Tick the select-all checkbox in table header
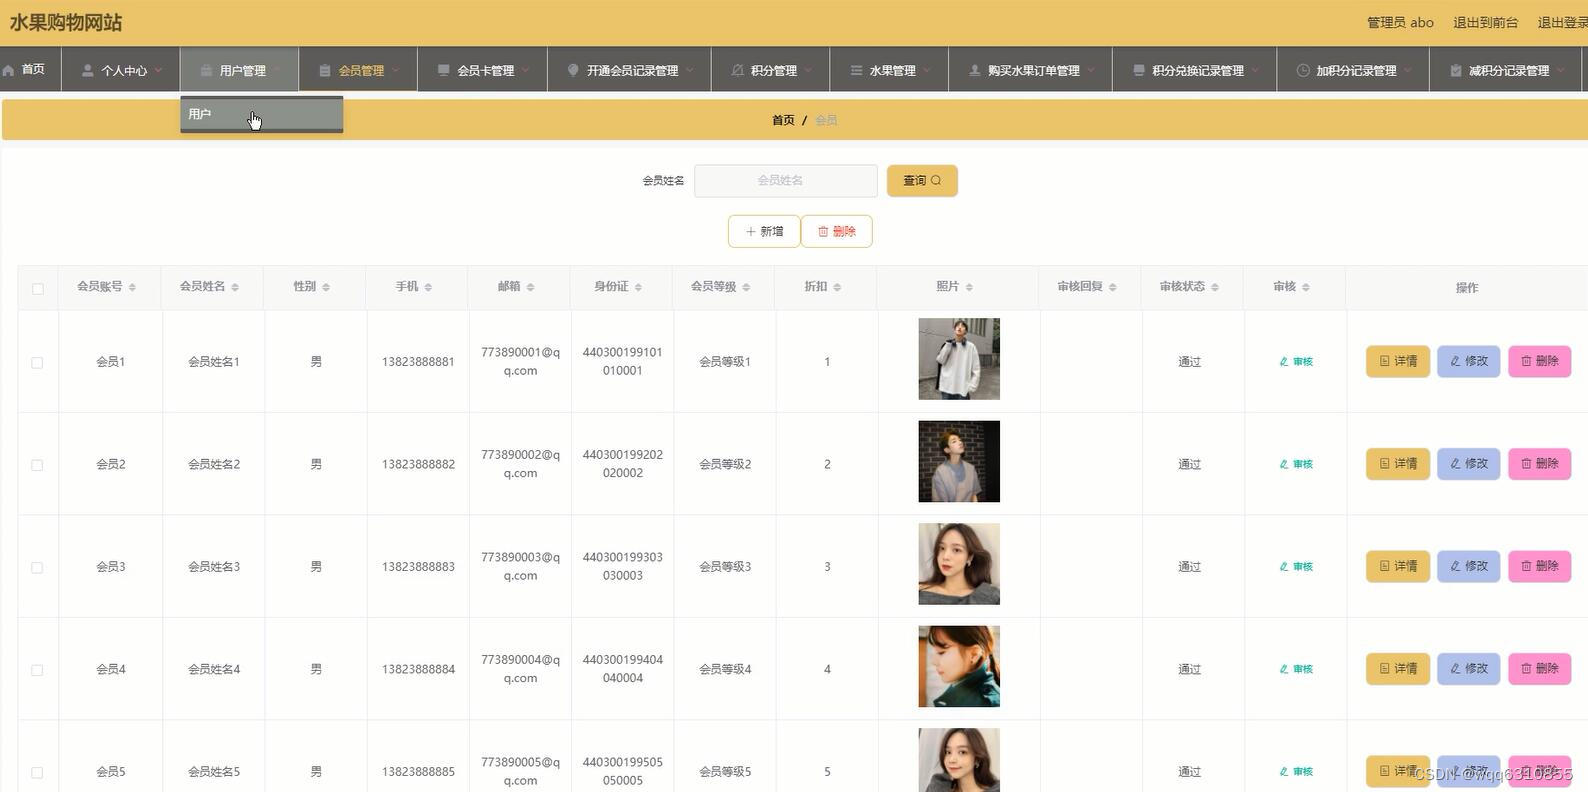The image size is (1588, 792). pyautogui.click(x=38, y=288)
